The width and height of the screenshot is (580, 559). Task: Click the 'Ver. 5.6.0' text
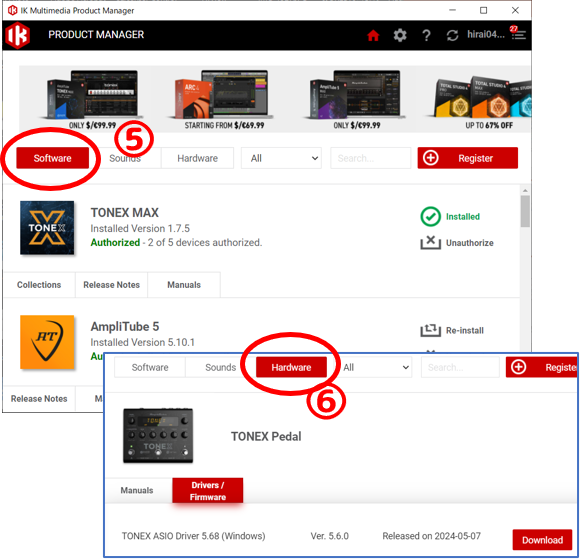(329, 536)
